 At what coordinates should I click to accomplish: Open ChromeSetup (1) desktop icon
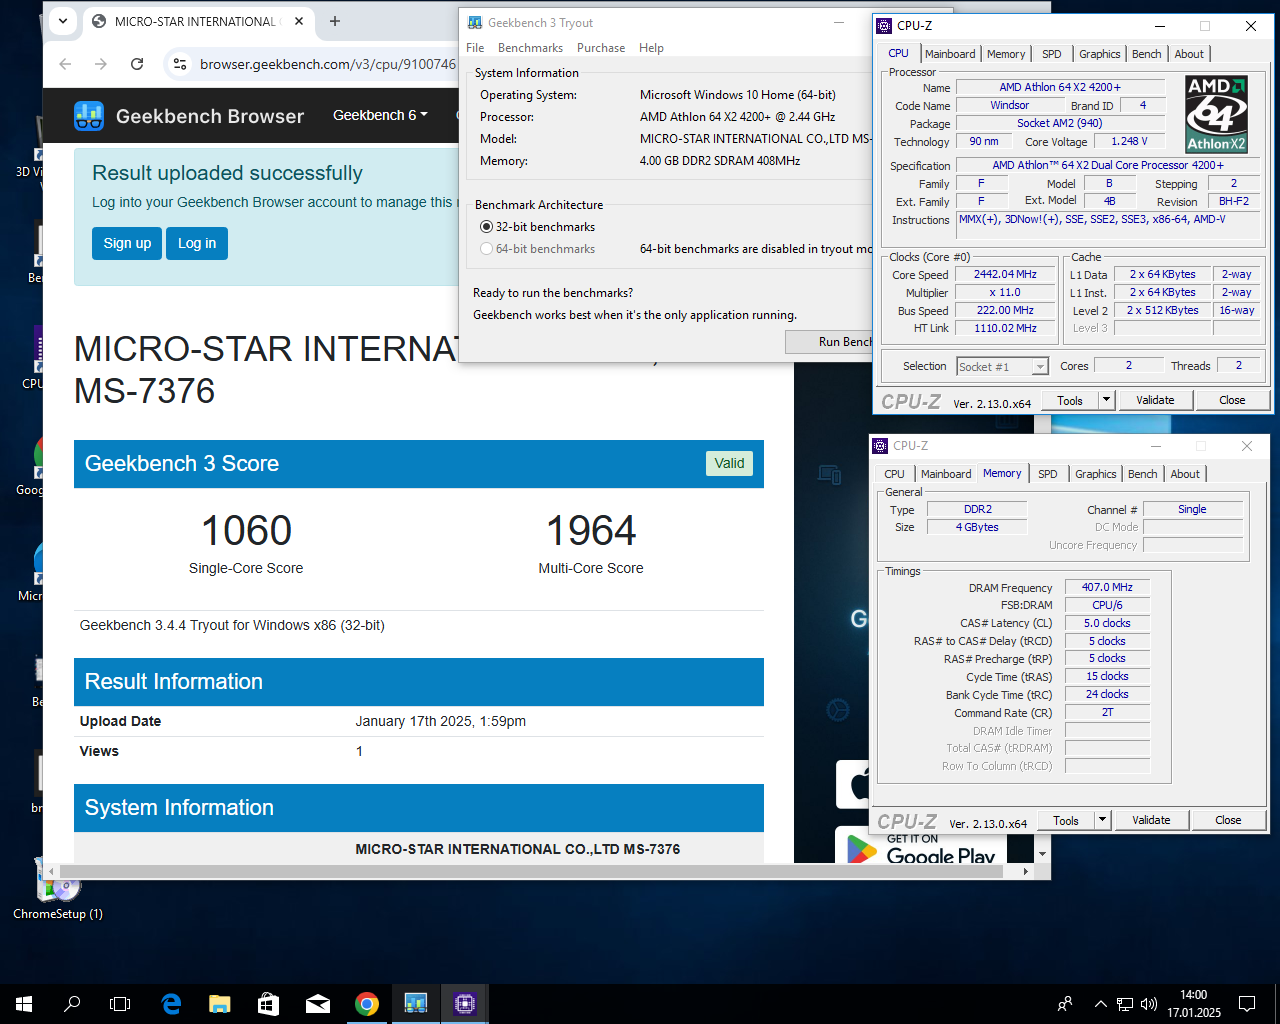point(58,888)
